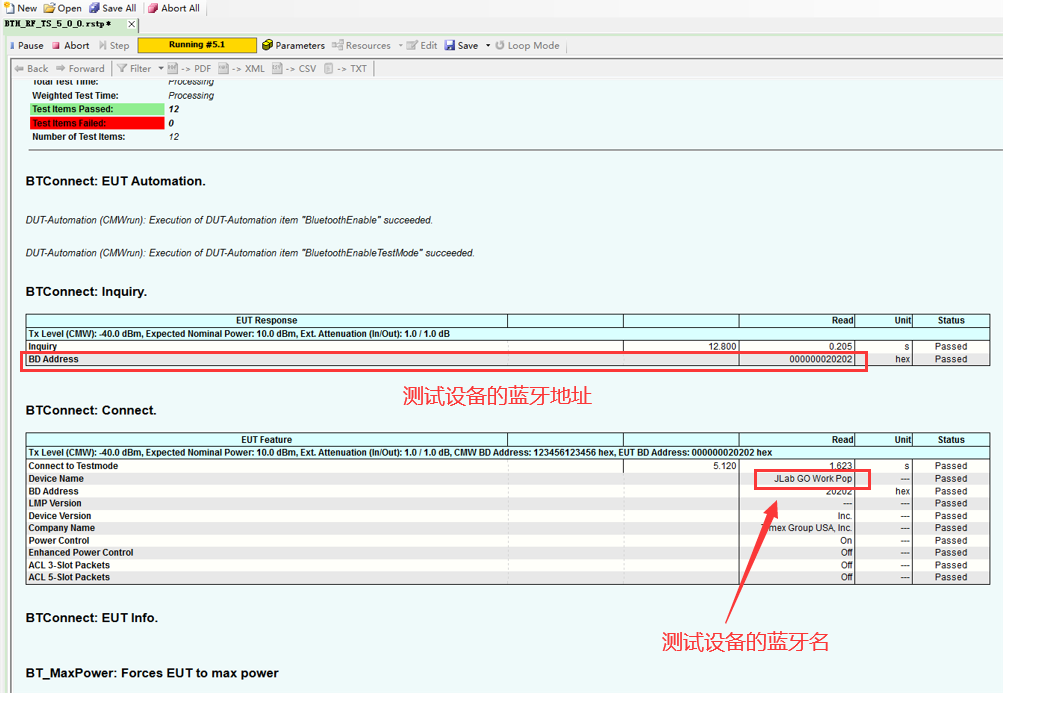
Task: Export the report to TXT
Action: 346,68
